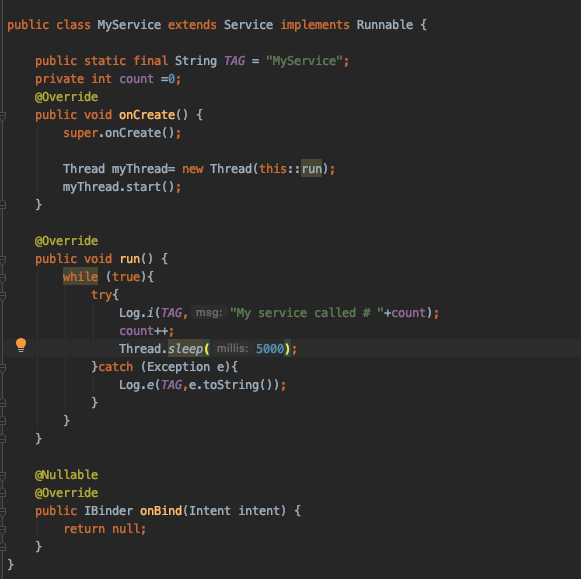Click the millis: parameter hint
The height and width of the screenshot is (579, 581).
pos(232,349)
